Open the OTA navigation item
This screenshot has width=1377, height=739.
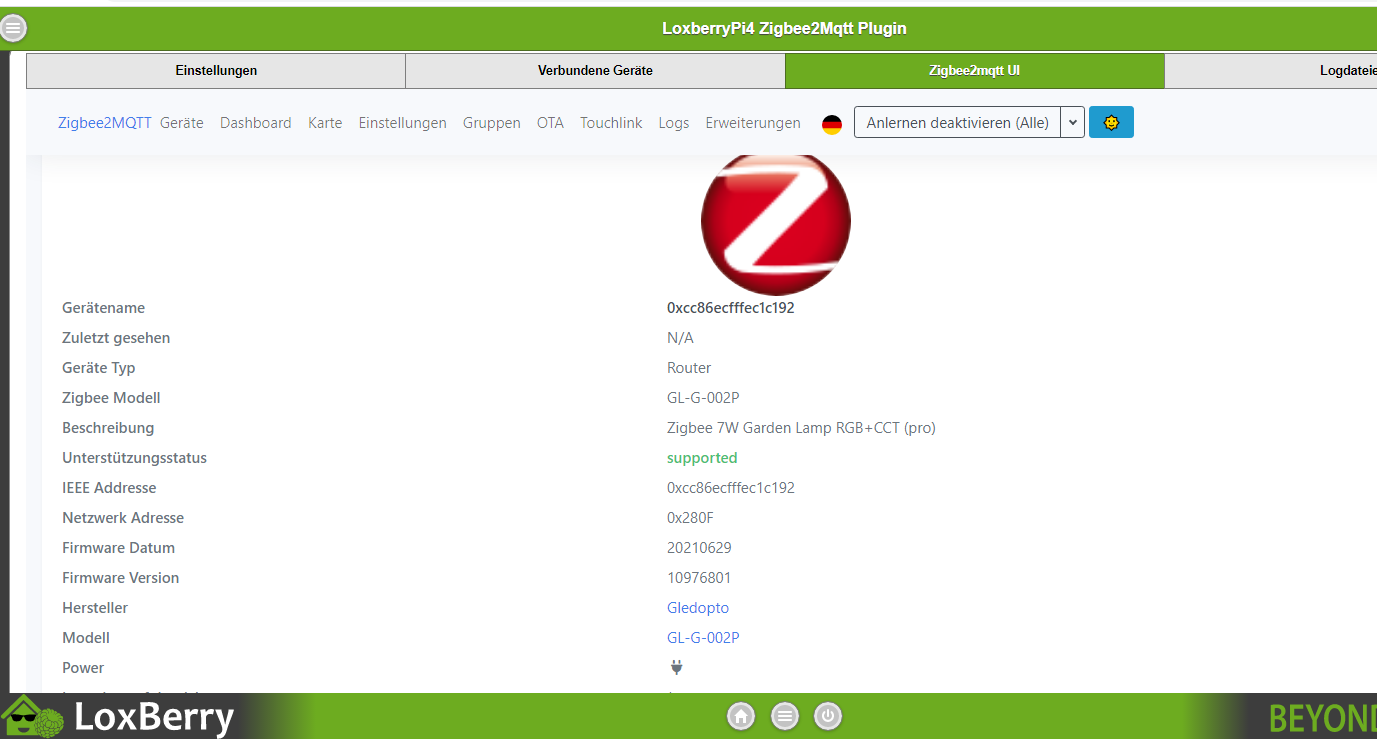click(550, 123)
